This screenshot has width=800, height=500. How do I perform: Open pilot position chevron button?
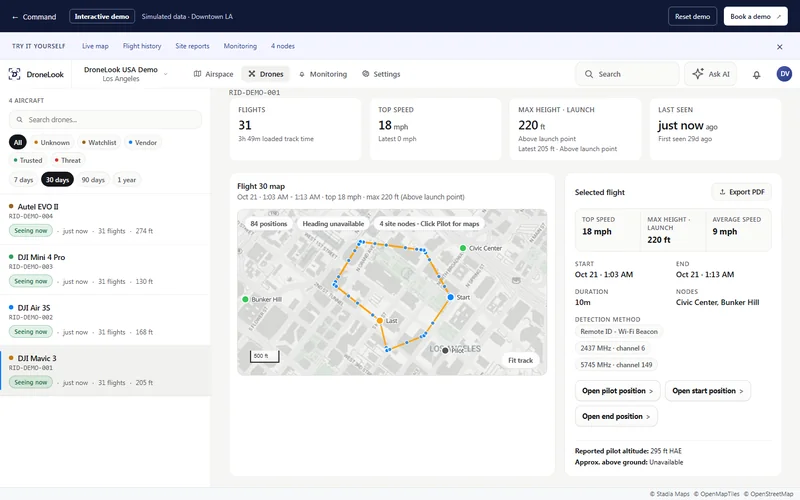click(617, 391)
